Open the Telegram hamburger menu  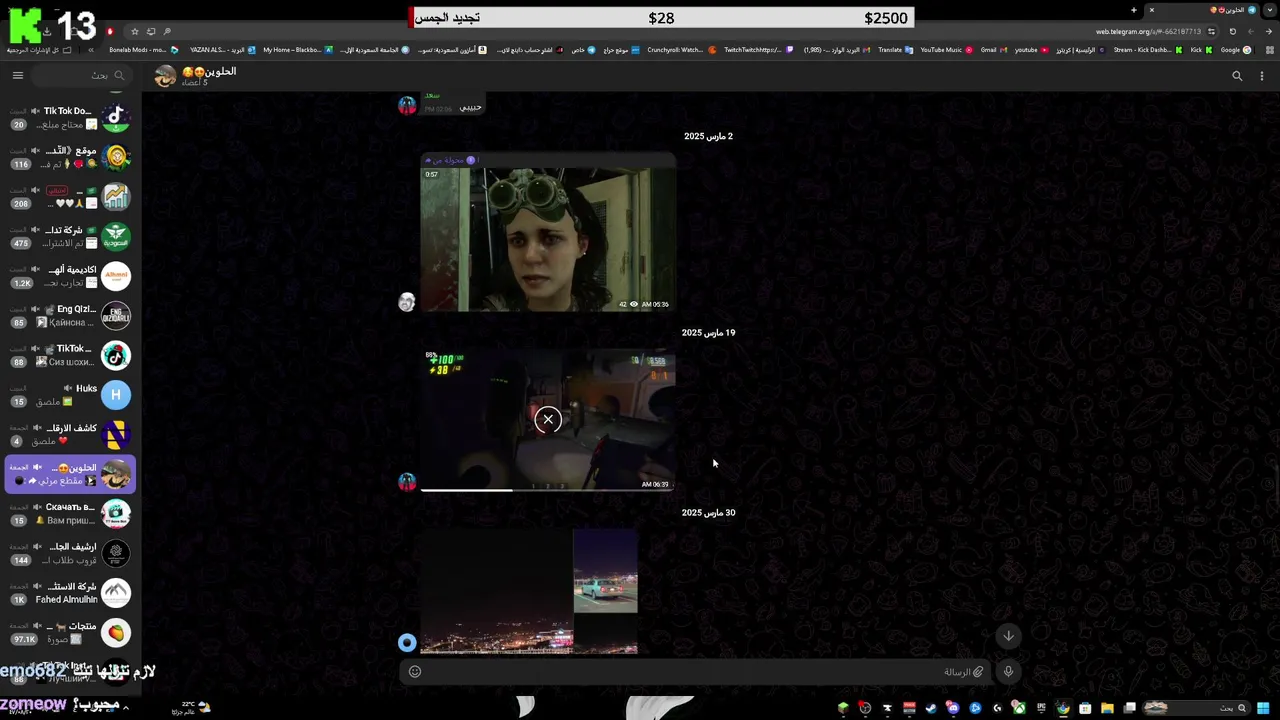(17, 75)
